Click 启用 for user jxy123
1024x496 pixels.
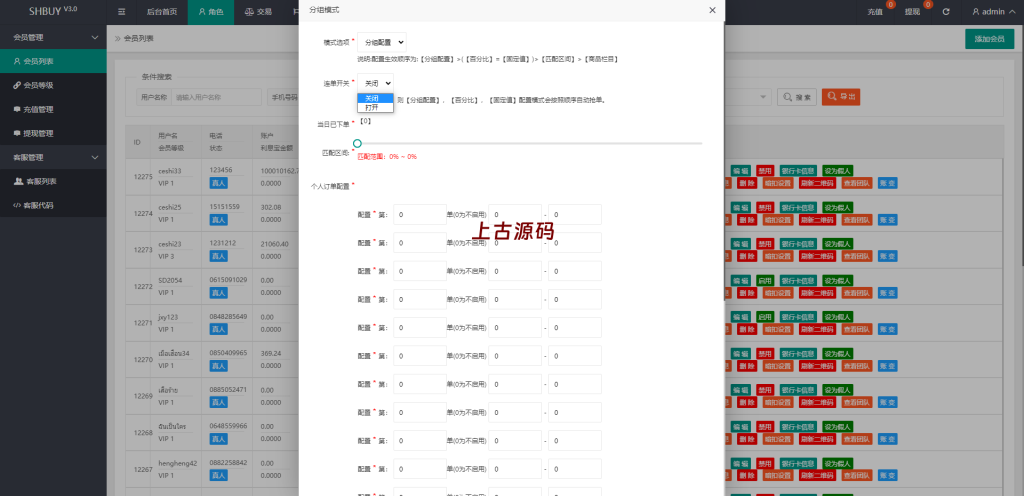(764, 317)
